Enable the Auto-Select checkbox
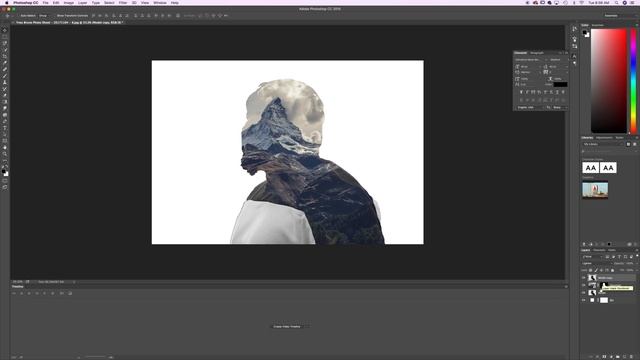 pos(18,16)
